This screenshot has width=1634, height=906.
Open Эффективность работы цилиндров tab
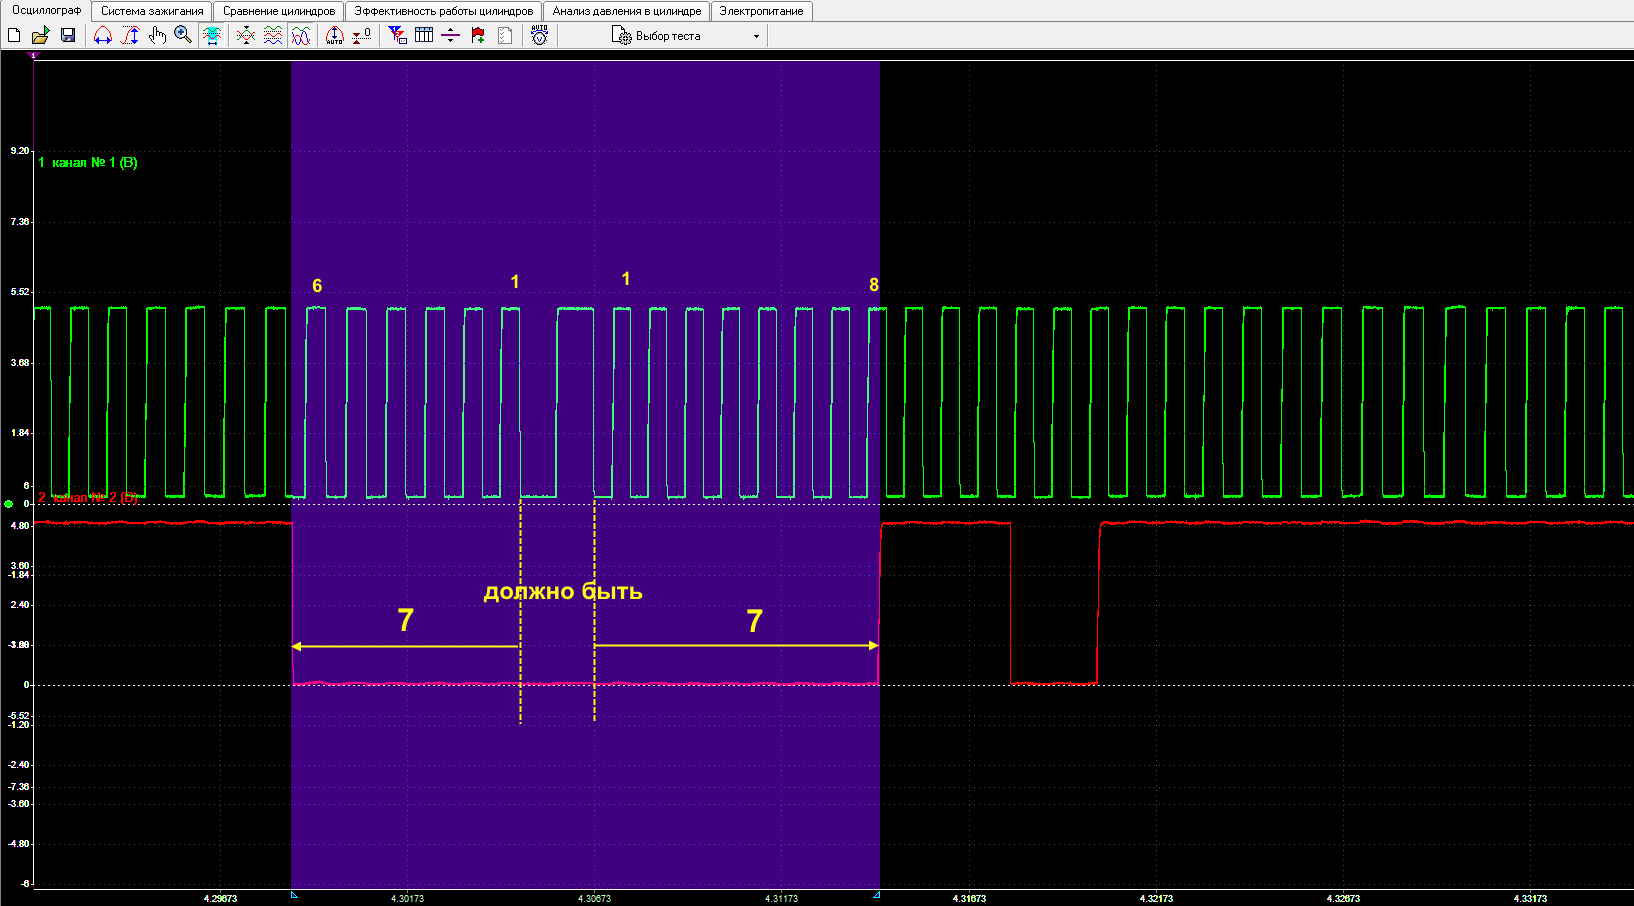tap(444, 11)
